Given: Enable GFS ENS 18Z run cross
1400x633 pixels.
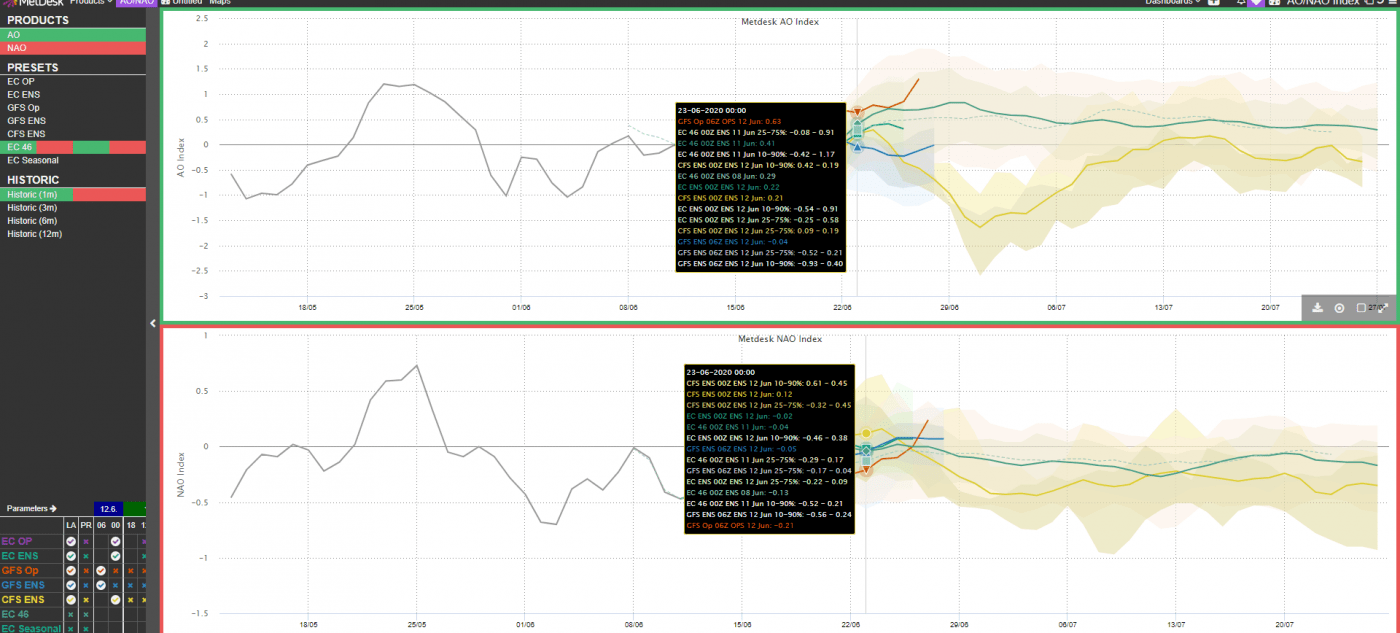Looking at the screenshot, I should (130, 585).
